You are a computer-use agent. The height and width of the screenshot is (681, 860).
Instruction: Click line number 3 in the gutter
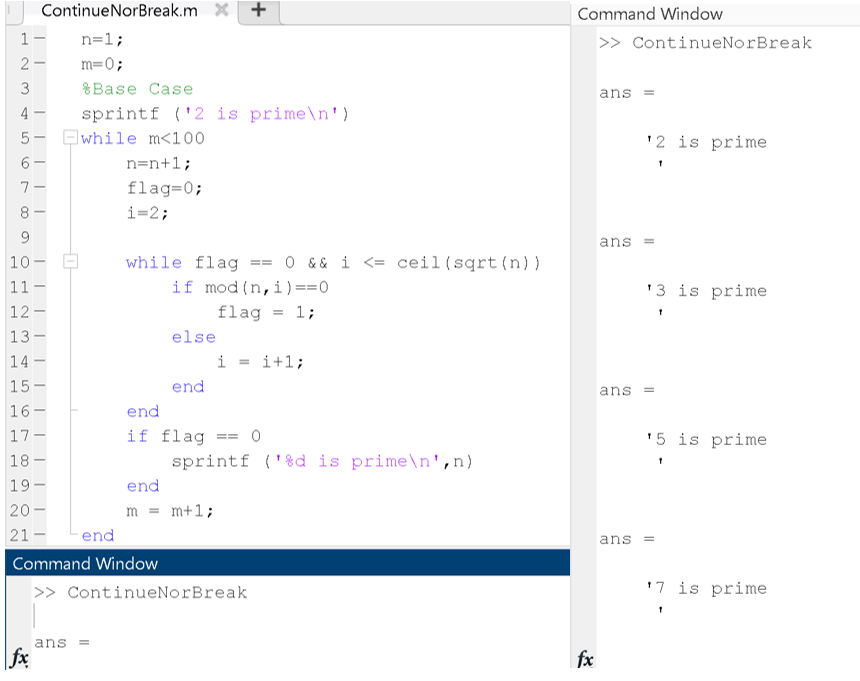click(x=25, y=88)
